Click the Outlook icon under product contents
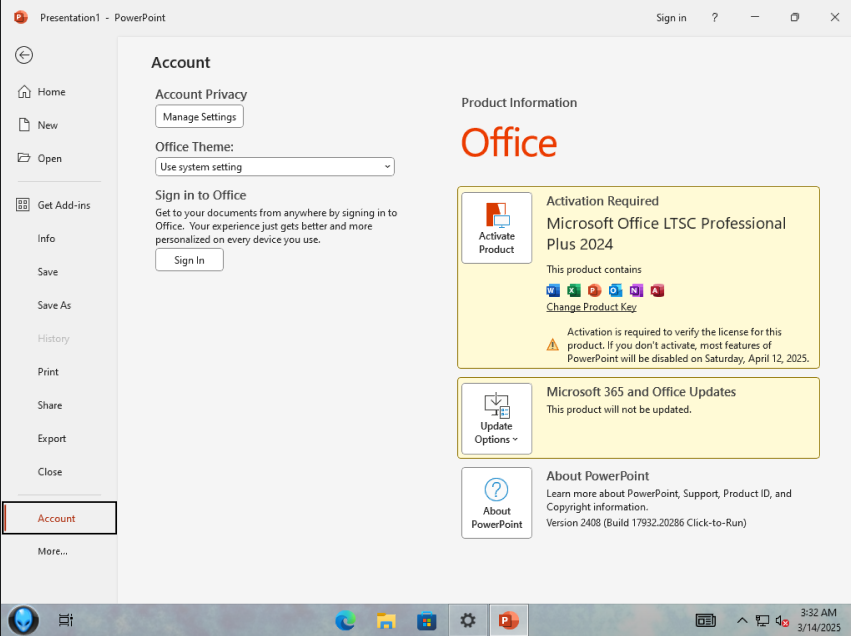The width and height of the screenshot is (851, 636). pyautogui.click(x=615, y=290)
